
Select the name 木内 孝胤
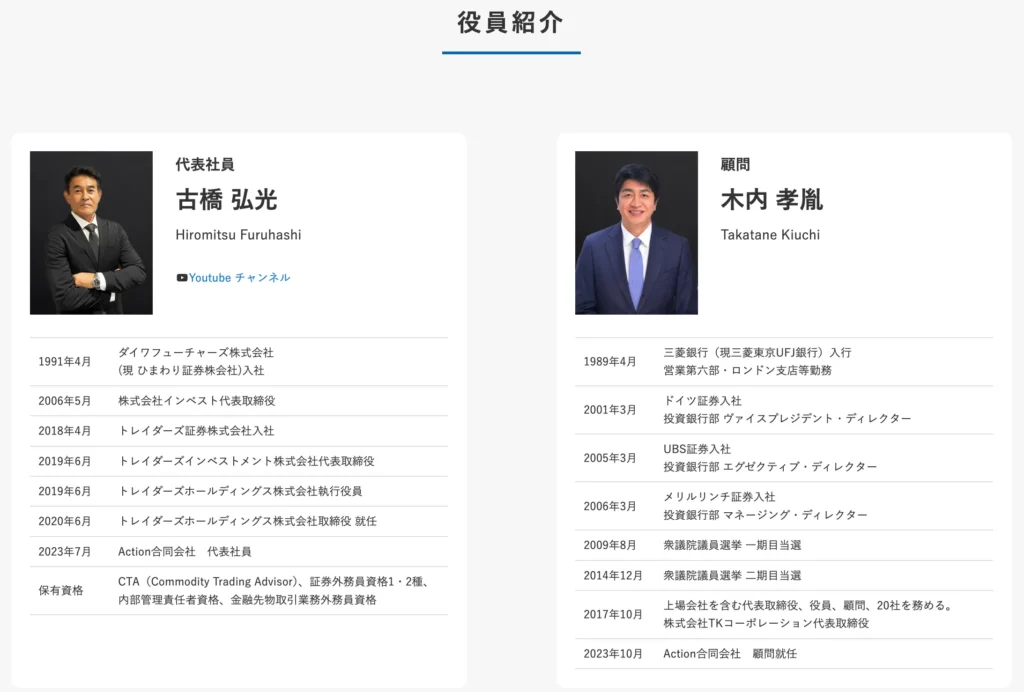(x=771, y=200)
